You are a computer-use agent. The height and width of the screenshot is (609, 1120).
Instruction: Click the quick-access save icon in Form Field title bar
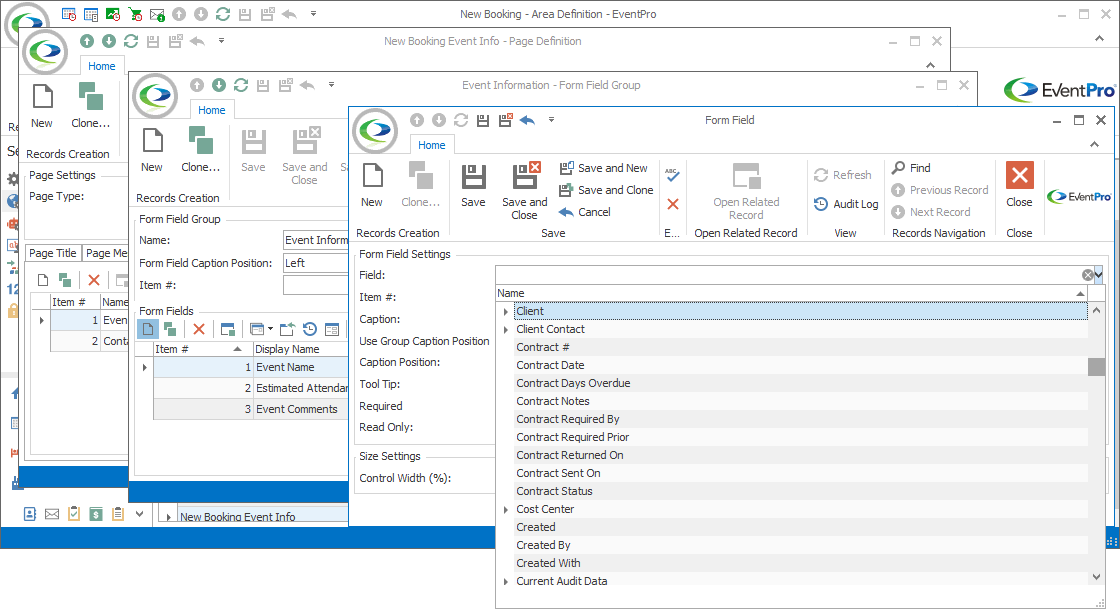[483, 121]
